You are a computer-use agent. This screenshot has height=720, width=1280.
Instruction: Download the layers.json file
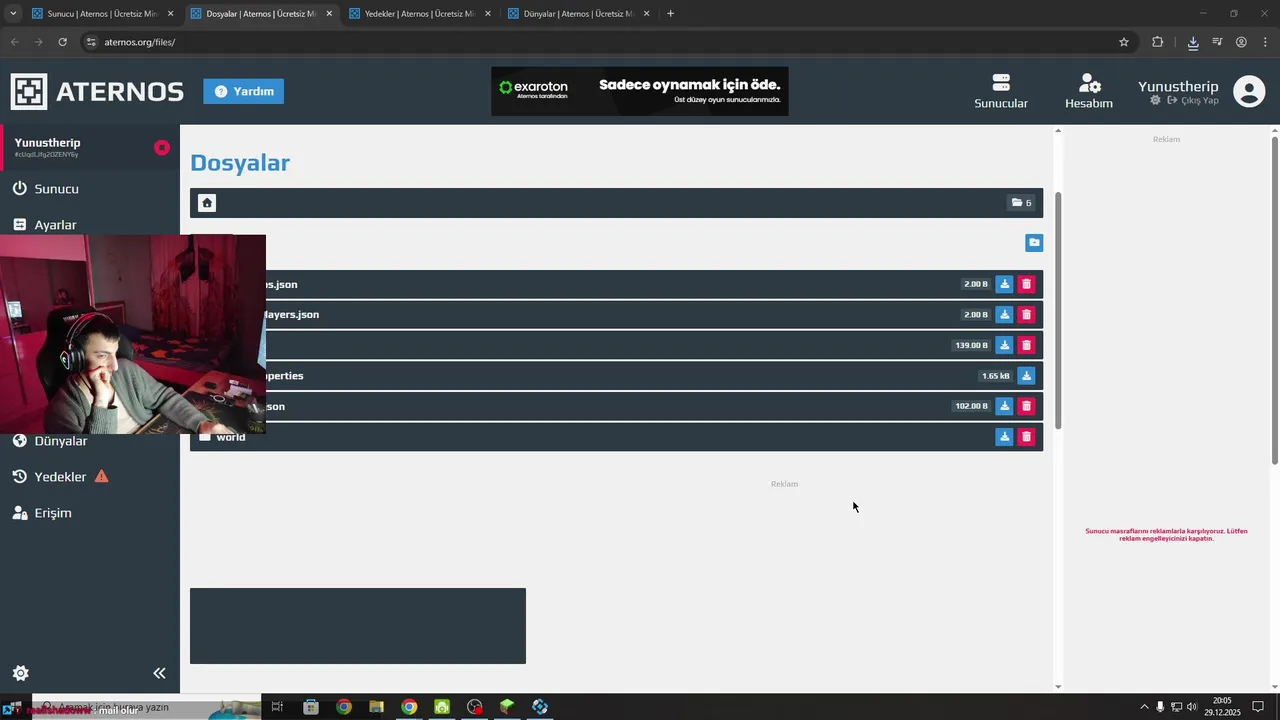point(1005,314)
